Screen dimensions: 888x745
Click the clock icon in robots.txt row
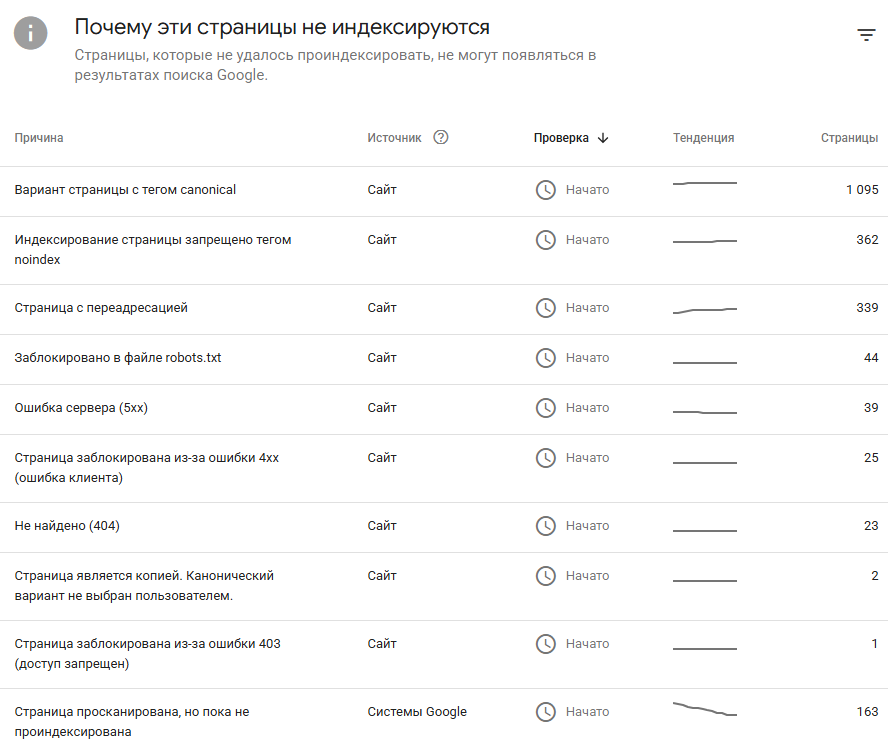545,357
